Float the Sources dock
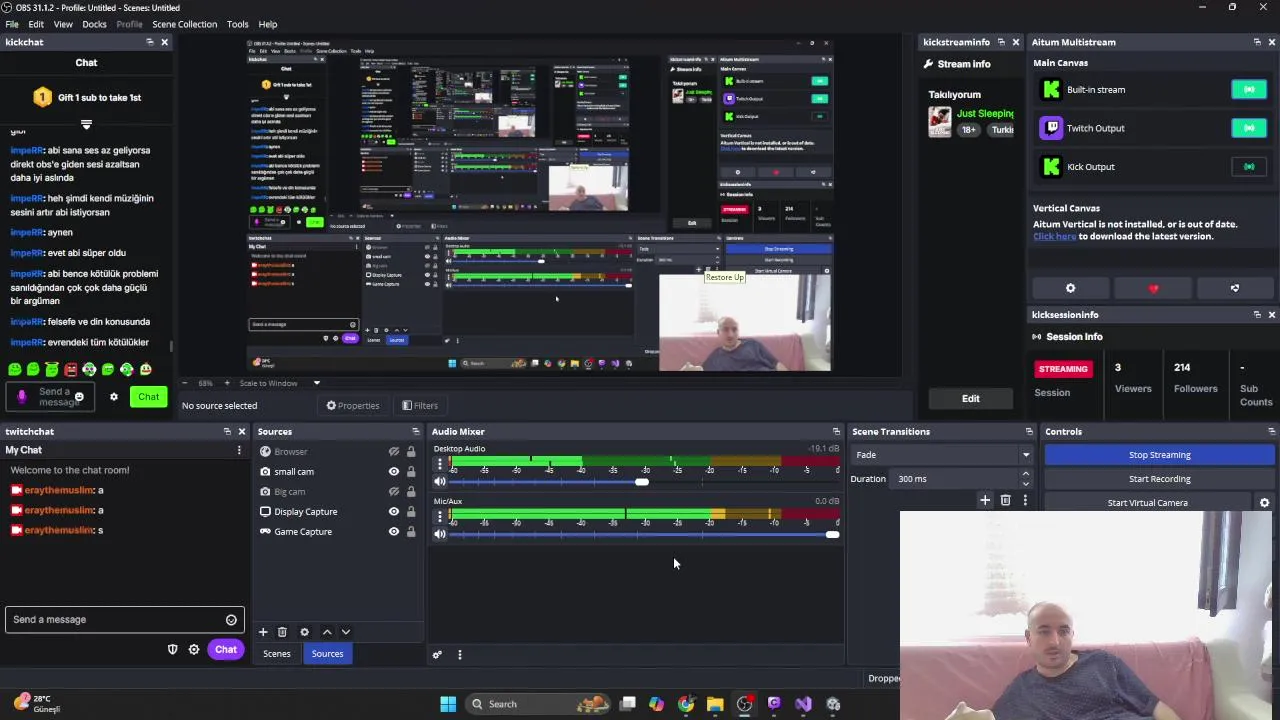 pos(415,432)
